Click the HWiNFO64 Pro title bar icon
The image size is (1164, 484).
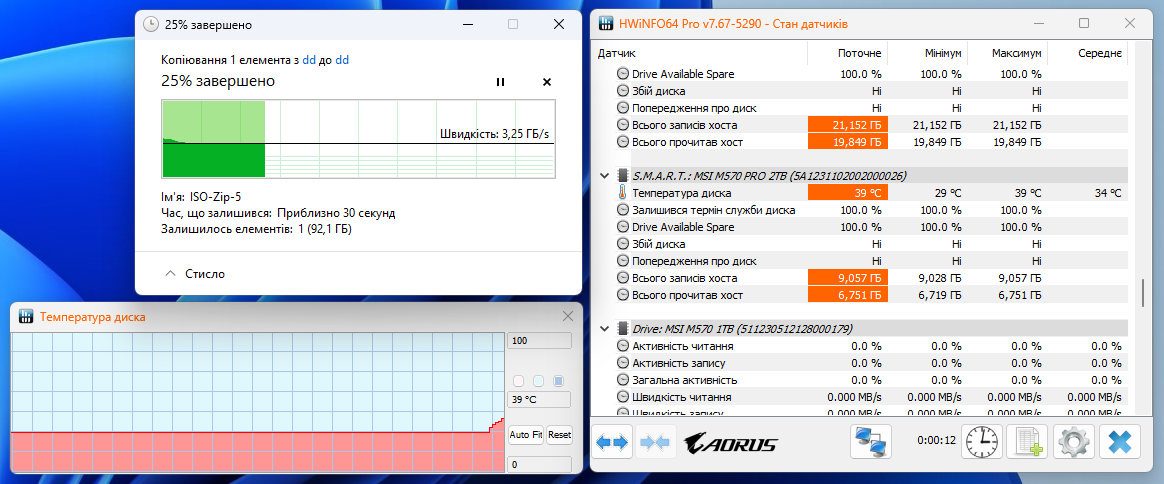pos(606,24)
